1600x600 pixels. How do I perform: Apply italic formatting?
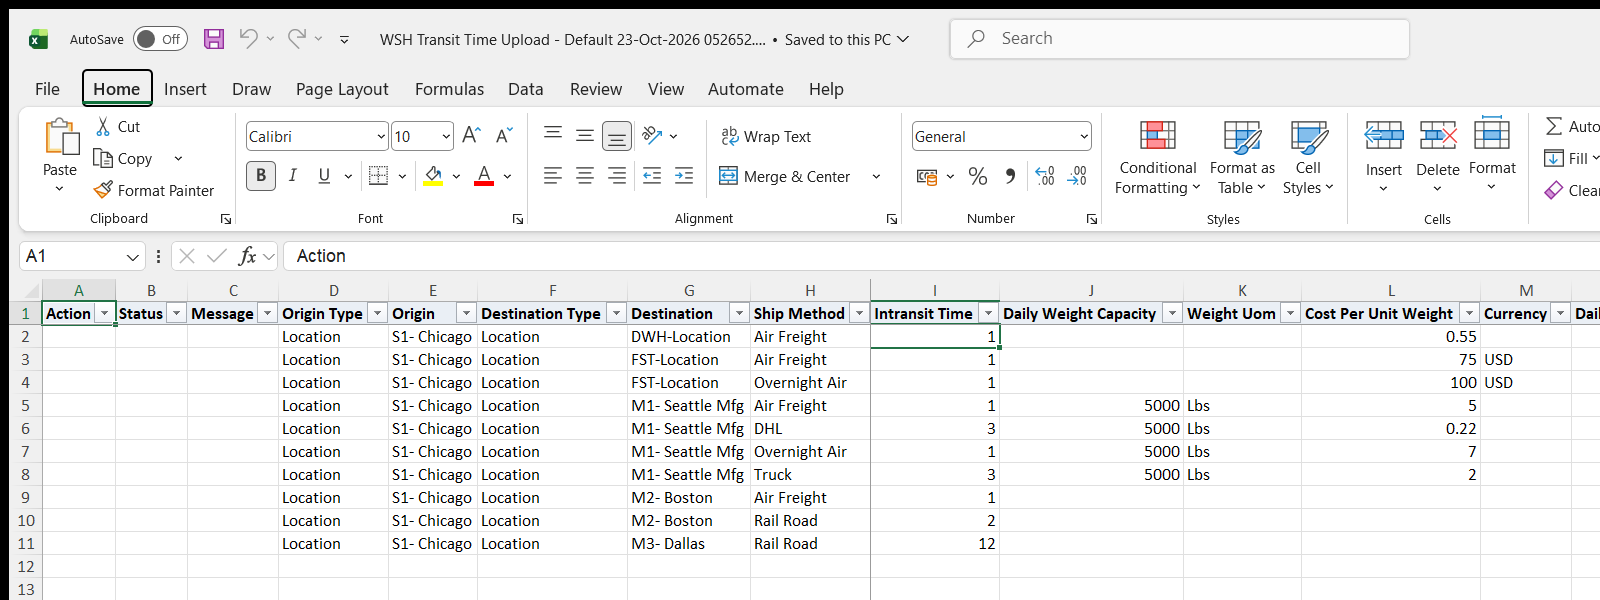point(293,176)
